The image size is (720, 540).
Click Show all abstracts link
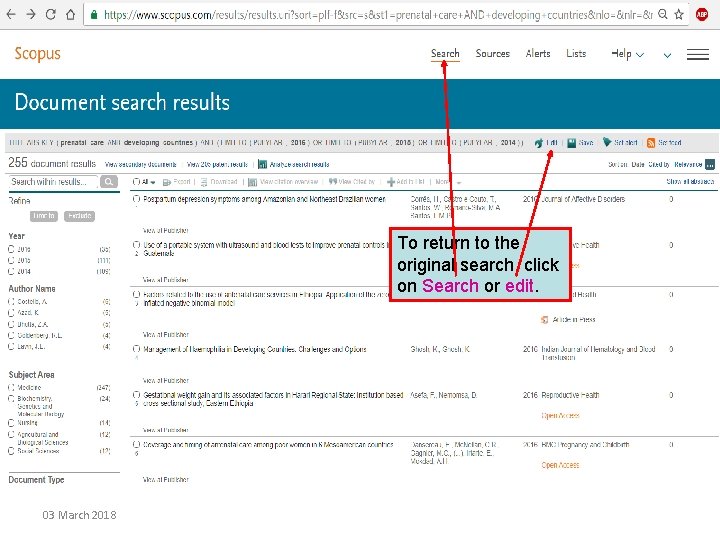coord(690,182)
